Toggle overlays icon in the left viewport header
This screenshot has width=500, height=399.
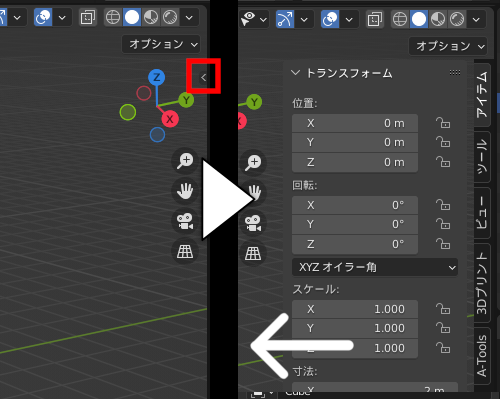click(x=43, y=17)
